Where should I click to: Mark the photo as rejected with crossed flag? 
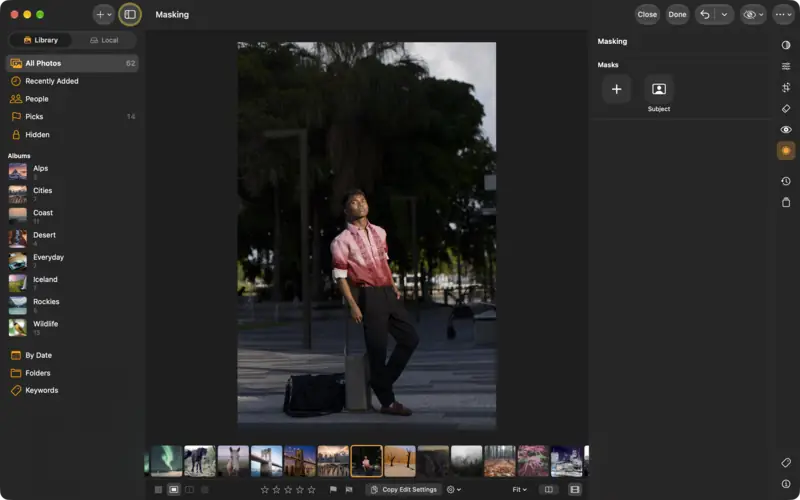pyautogui.click(x=349, y=490)
